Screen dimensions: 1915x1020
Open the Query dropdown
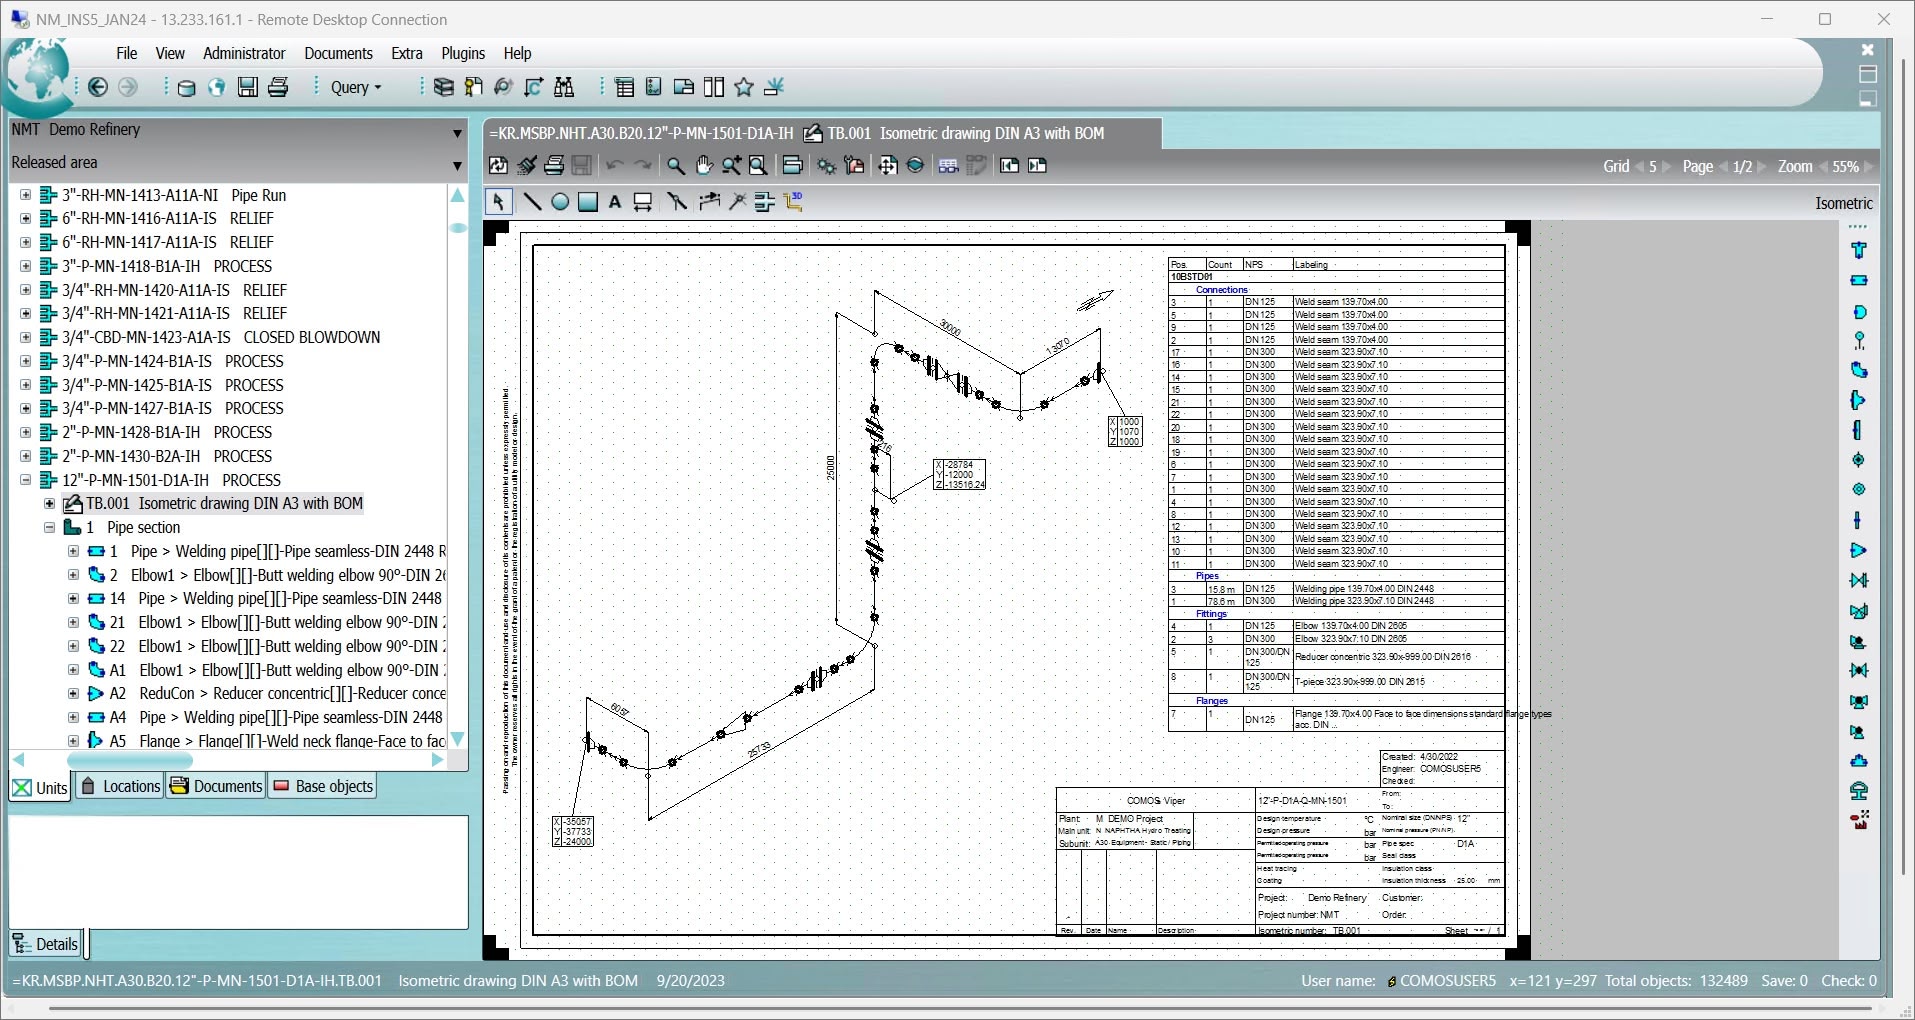click(x=356, y=87)
